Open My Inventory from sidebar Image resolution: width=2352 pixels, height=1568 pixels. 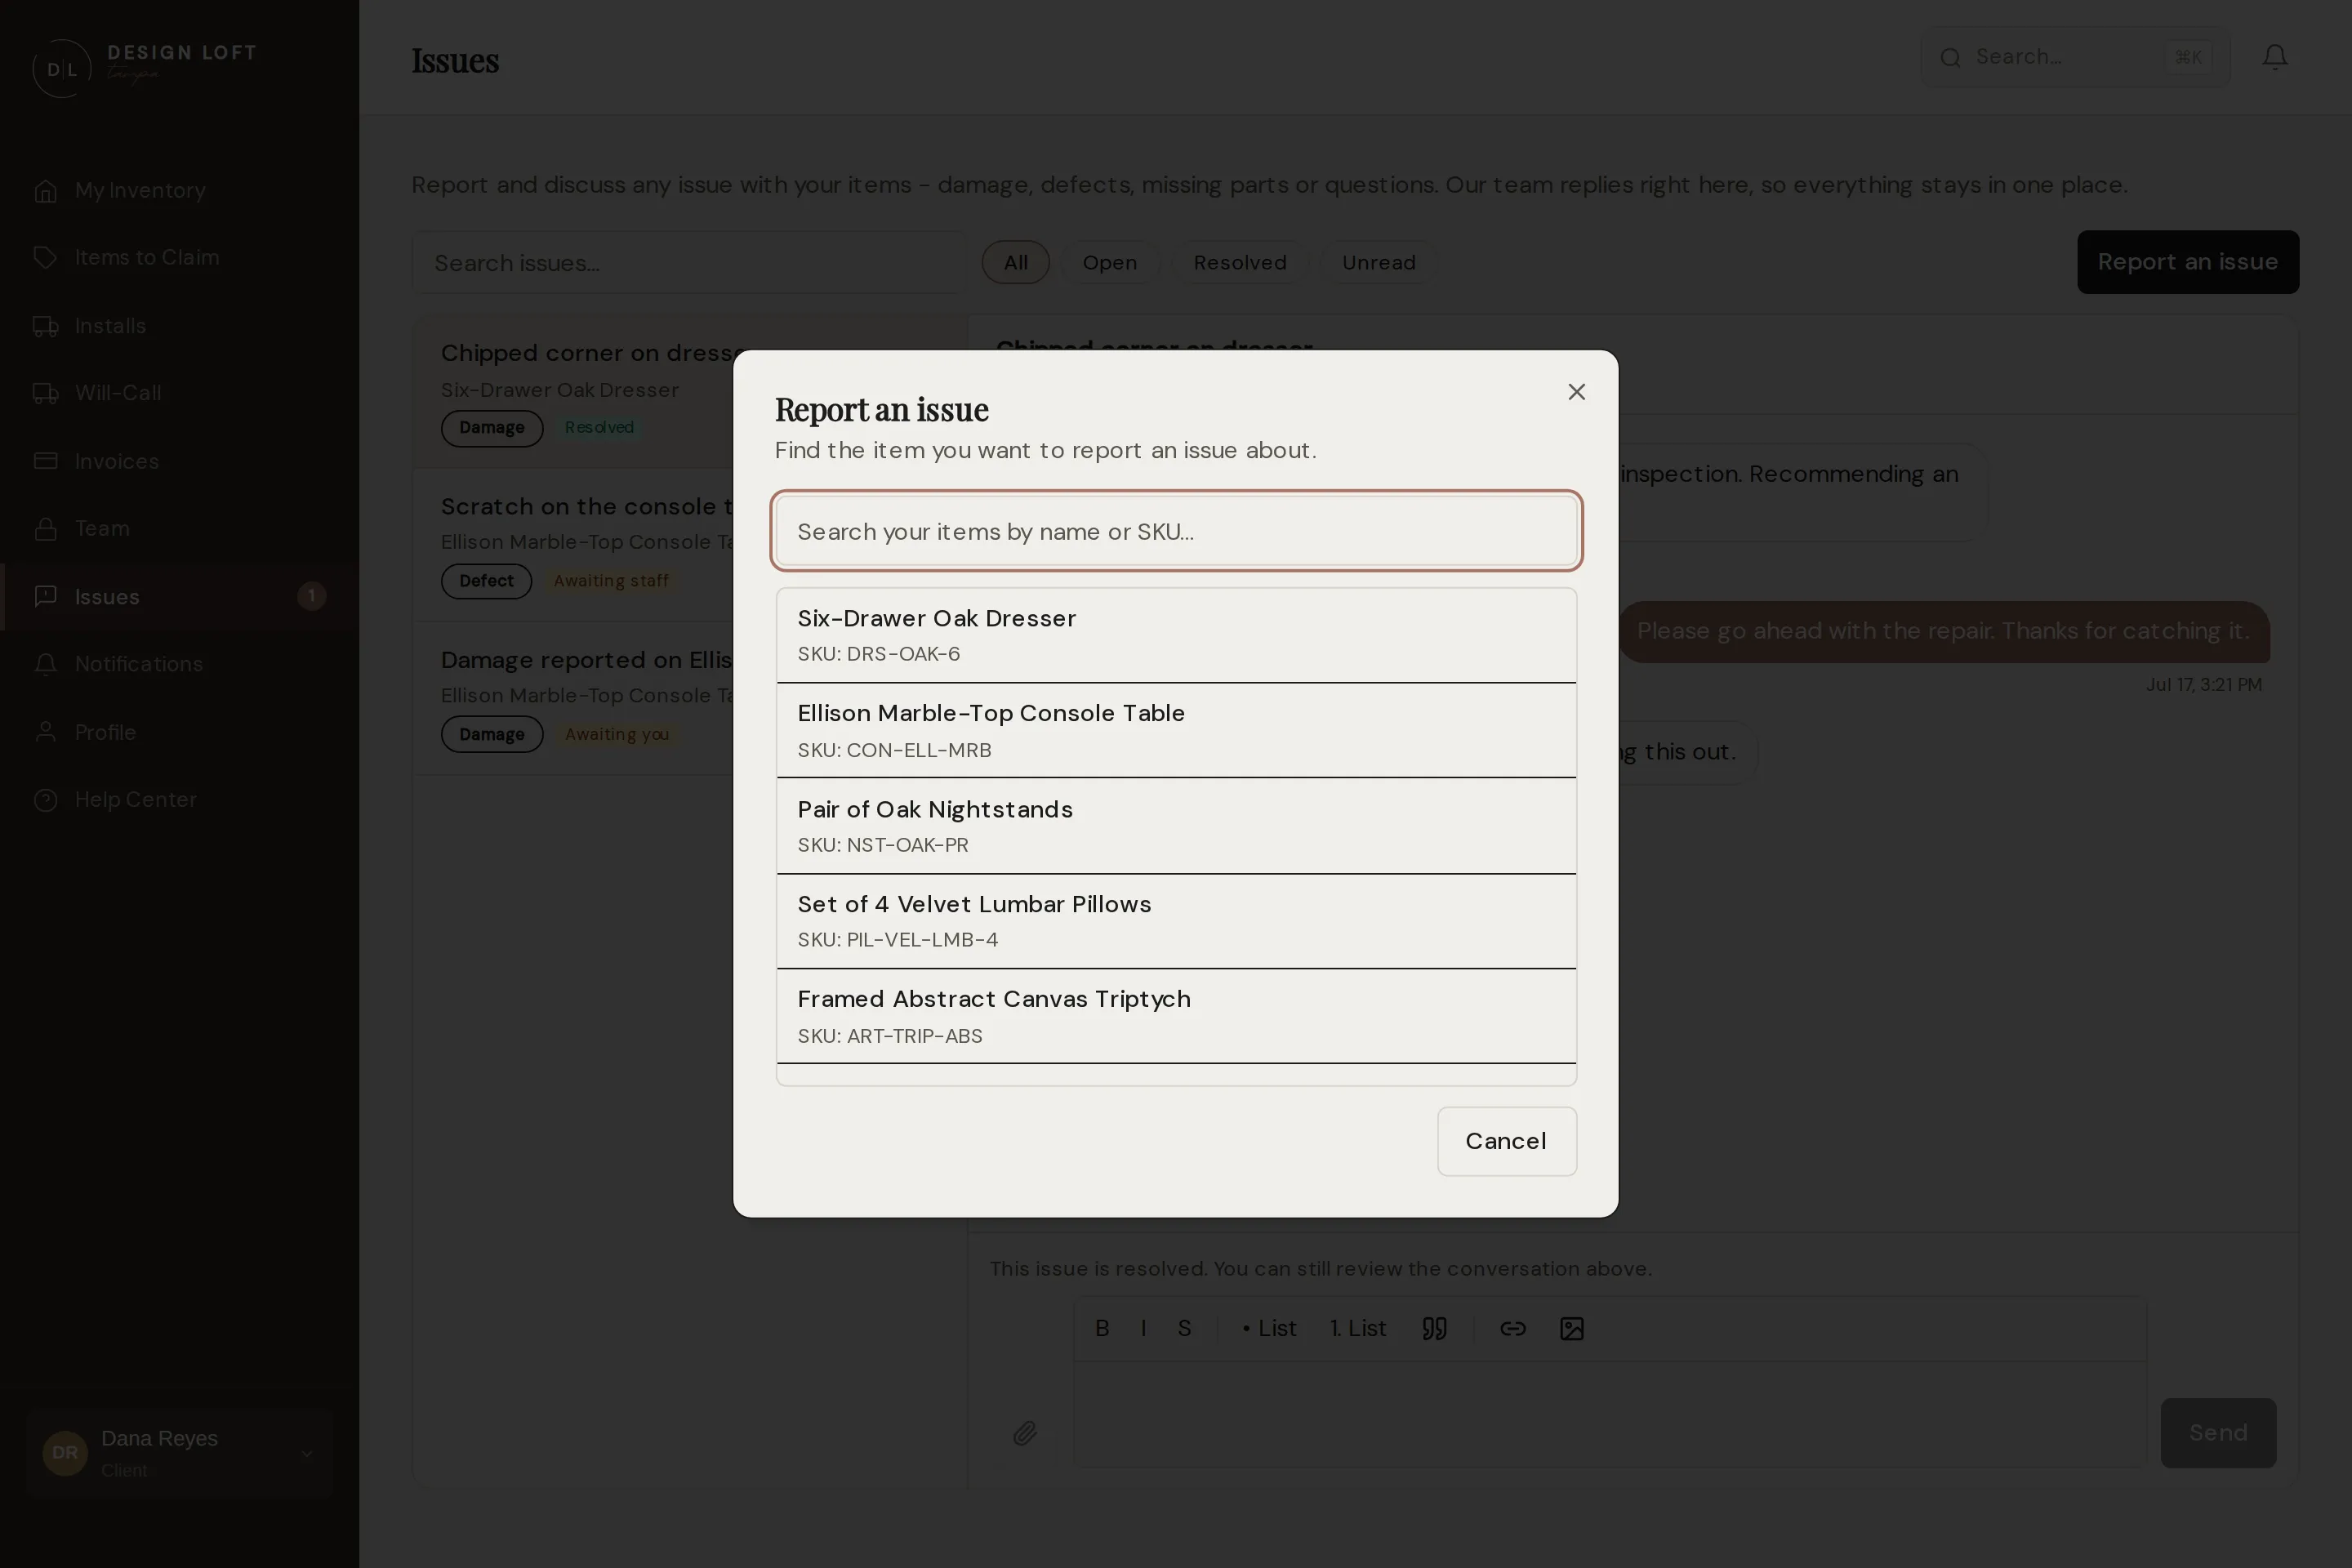click(180, 190)
